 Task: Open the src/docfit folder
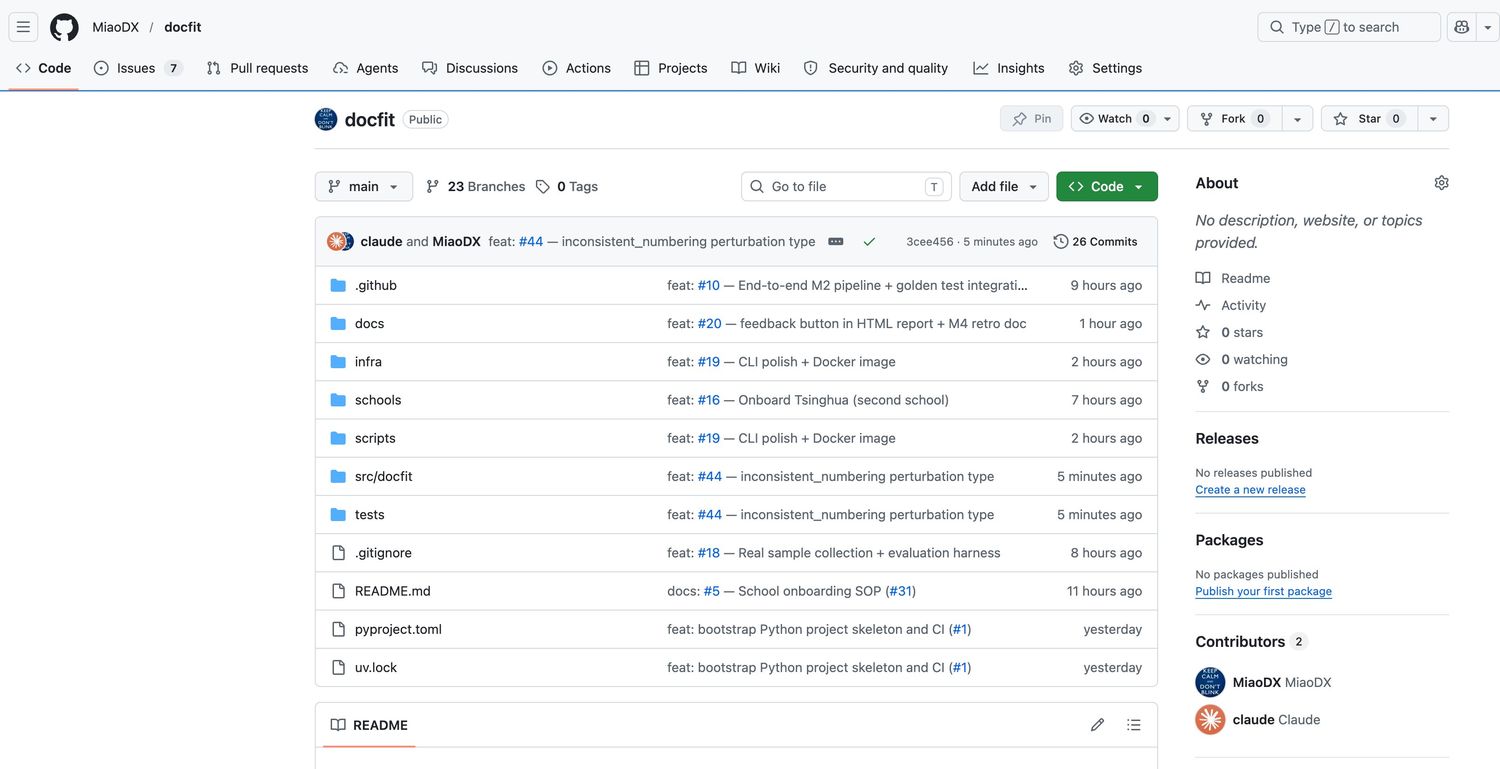[384, 477]
